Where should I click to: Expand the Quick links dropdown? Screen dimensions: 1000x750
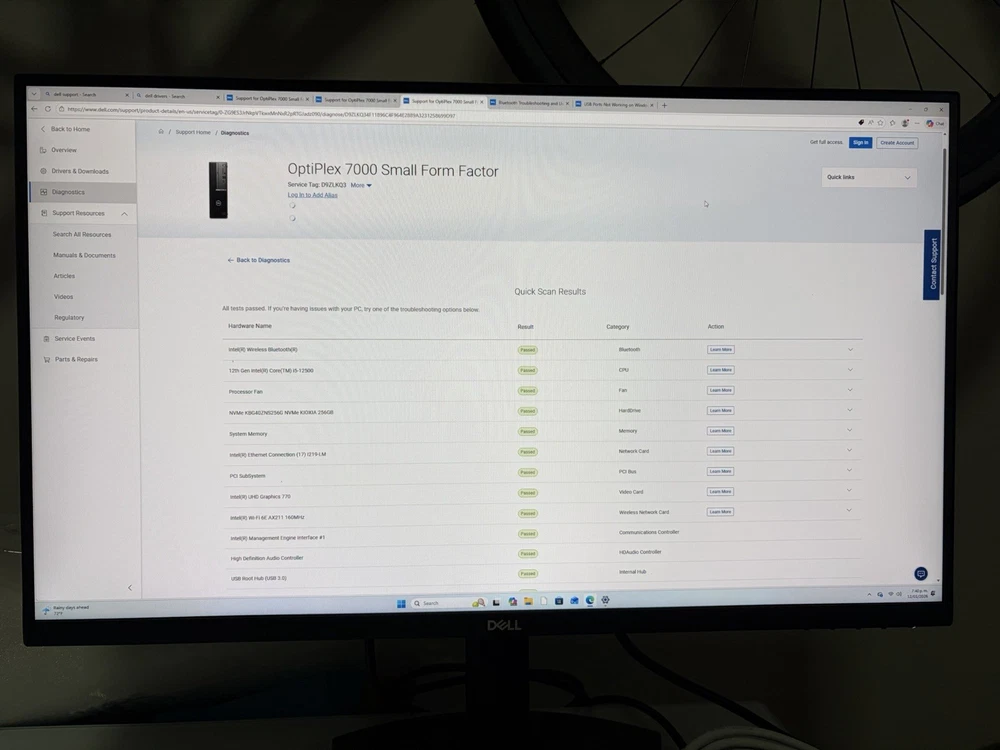pos(868,177)
